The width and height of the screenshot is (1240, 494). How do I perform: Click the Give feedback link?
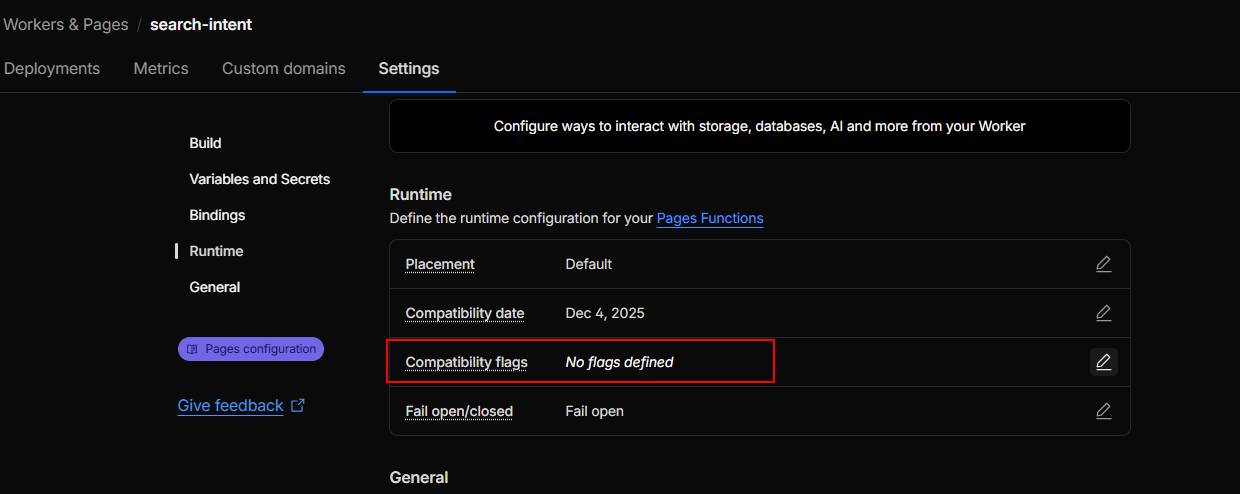[x=230, y=406]
